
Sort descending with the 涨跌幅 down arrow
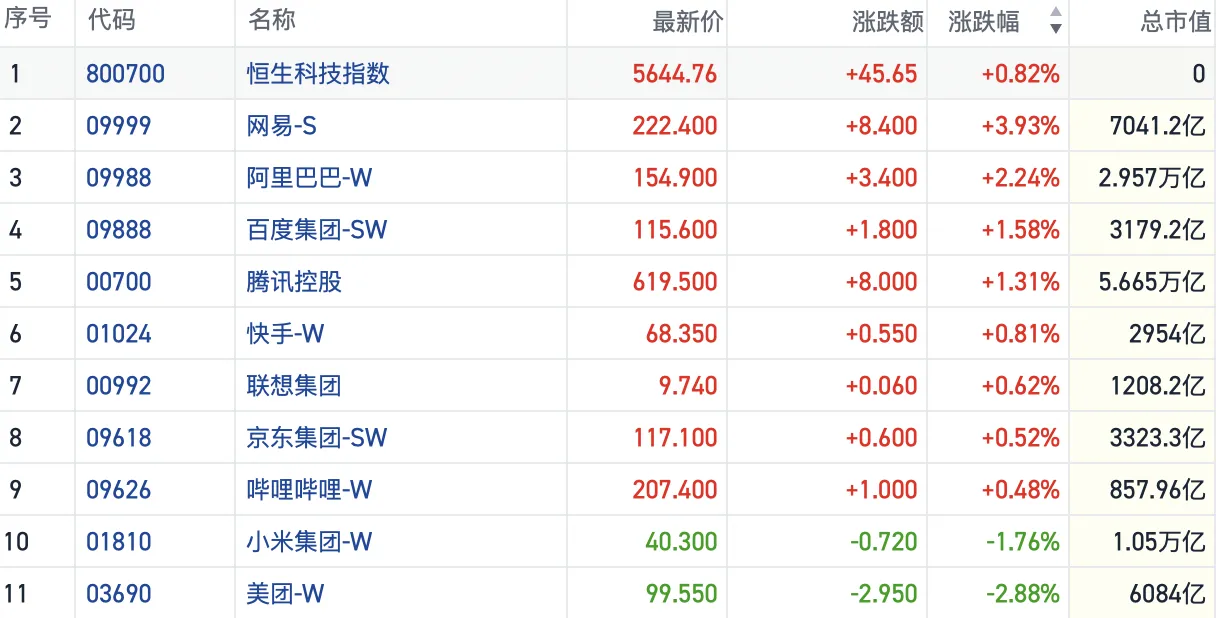point(1055,29)
